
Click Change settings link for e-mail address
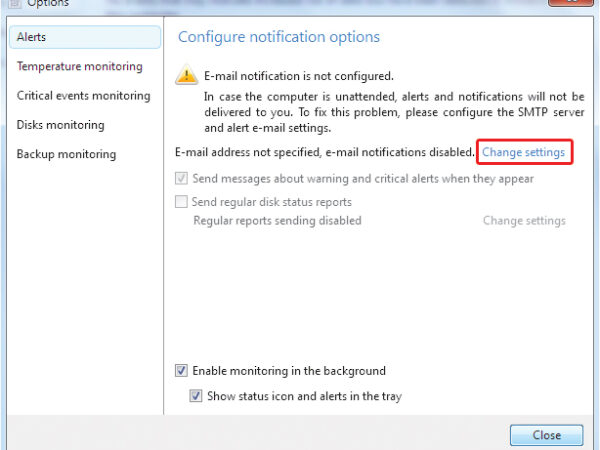524,152
